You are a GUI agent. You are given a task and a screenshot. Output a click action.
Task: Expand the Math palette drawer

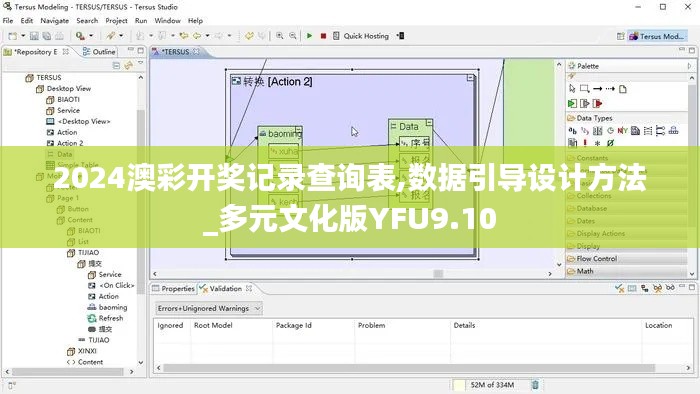[x=627, y=271]
